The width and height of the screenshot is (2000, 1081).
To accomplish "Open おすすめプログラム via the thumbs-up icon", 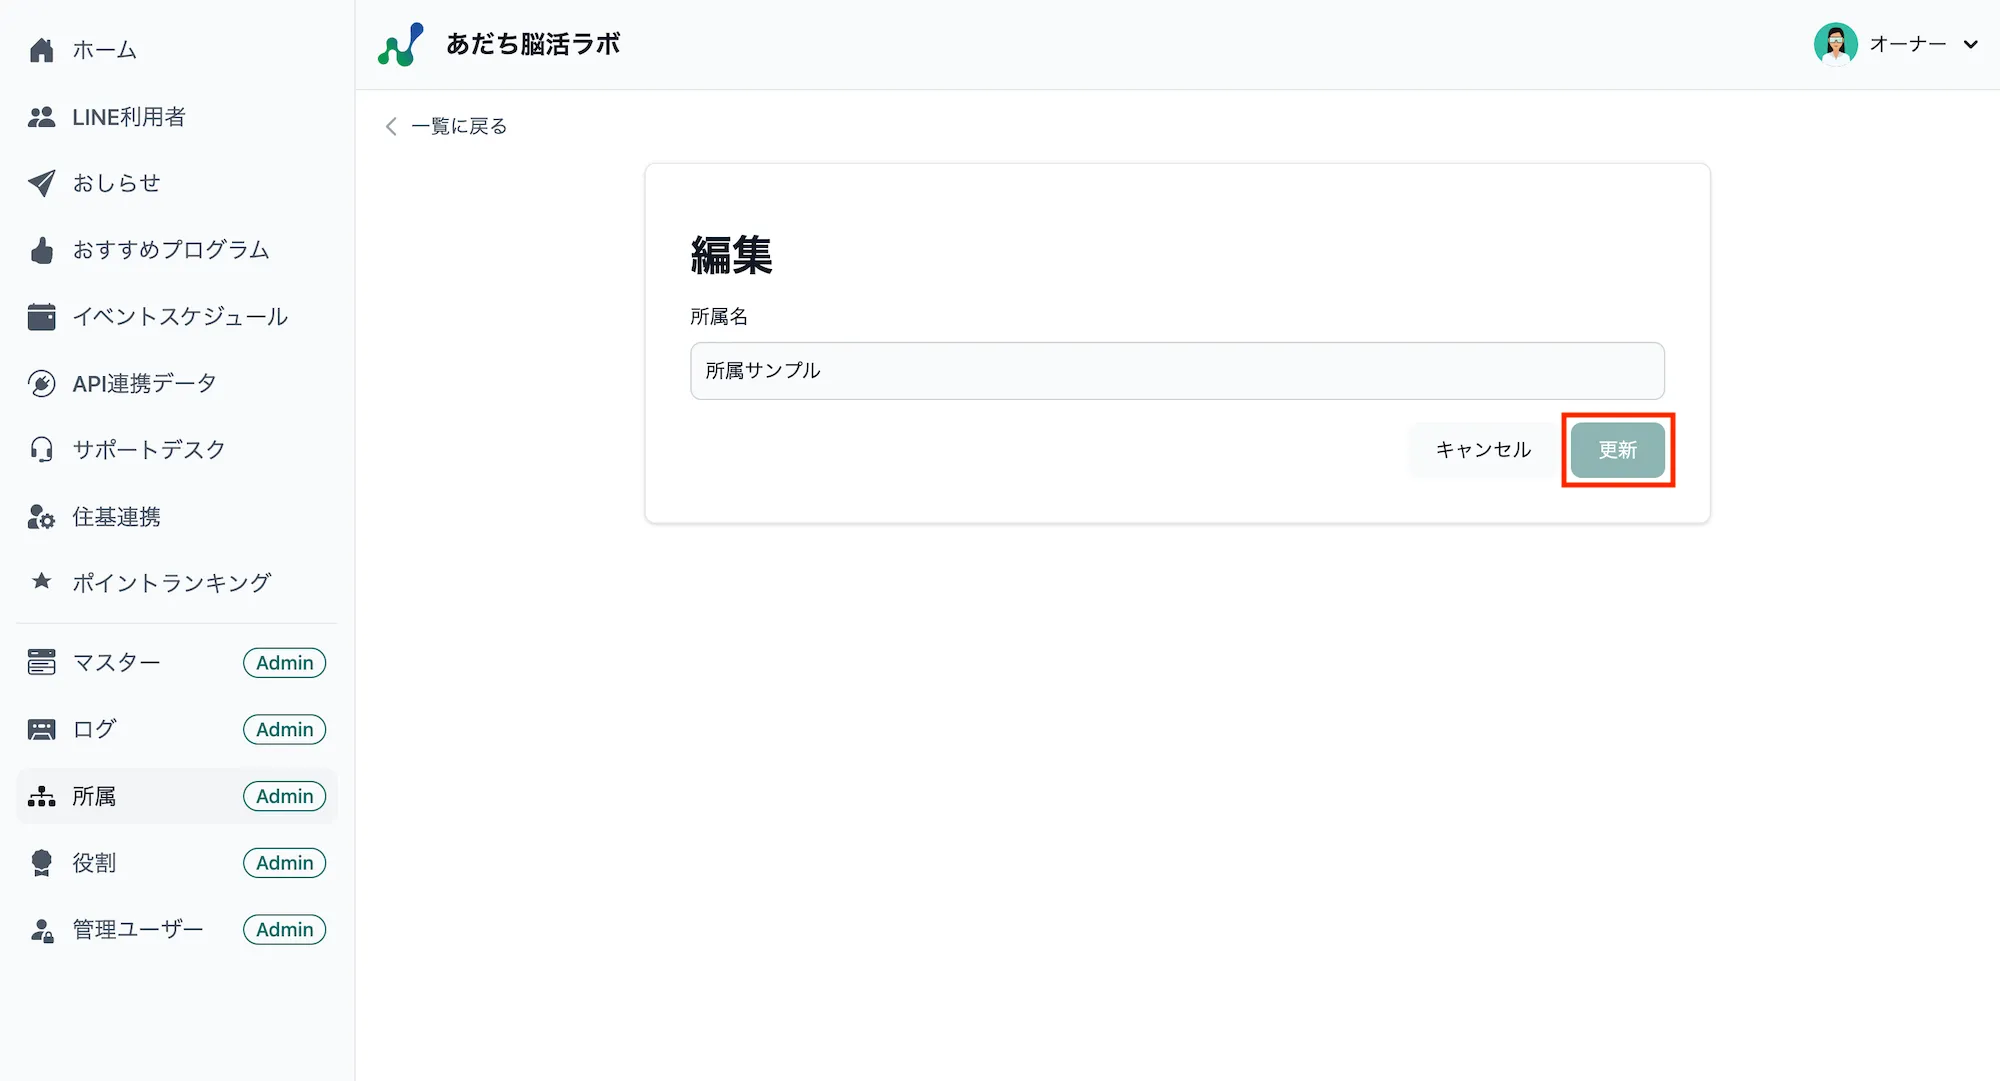I will pyautogui.click(x=41, y=250).
